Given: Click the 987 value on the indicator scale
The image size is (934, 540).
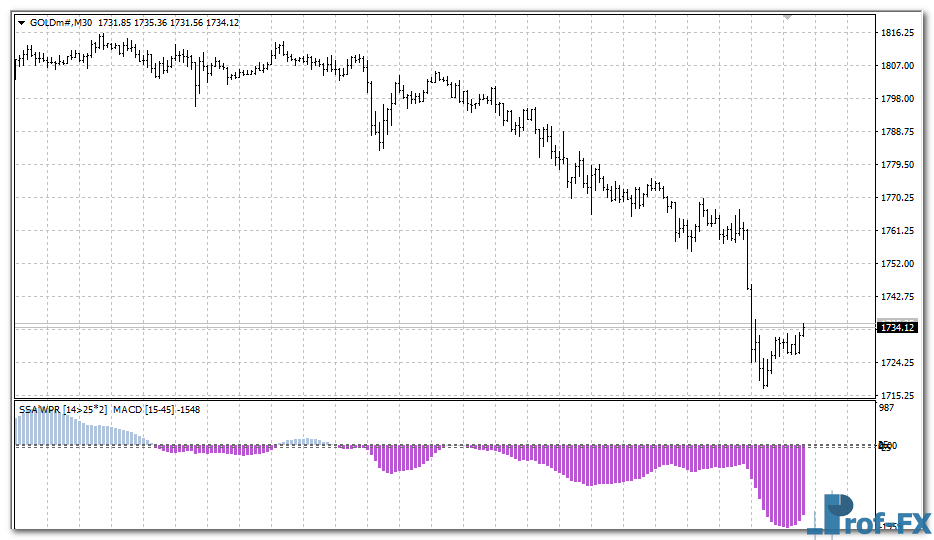Looking at the screenshot, I should coord(888,410).
